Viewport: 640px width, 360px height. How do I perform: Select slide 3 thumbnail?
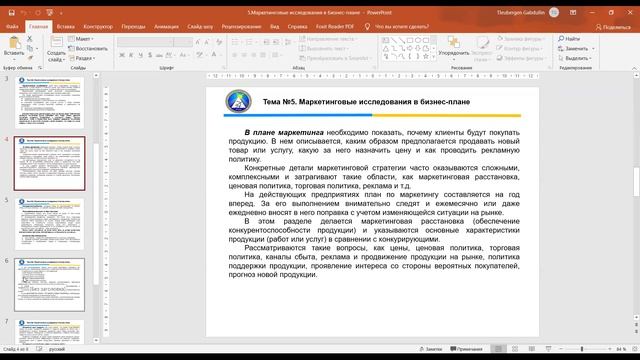(49, 102)
